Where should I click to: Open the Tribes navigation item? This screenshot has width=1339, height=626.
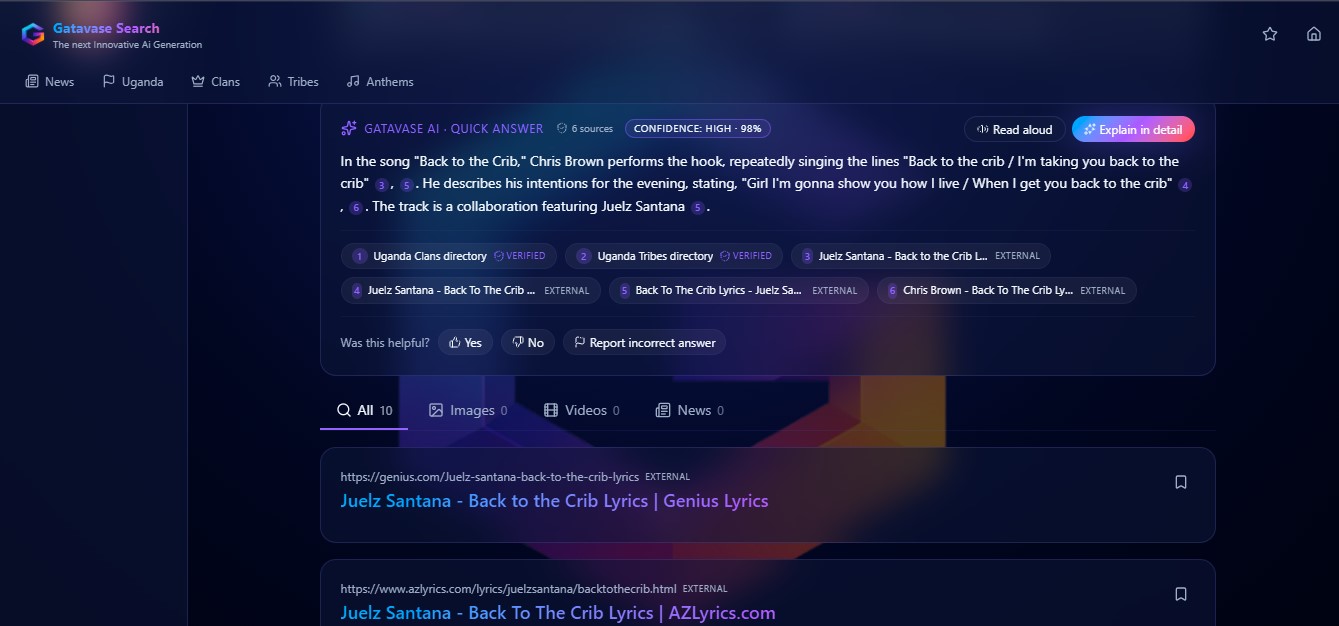(294, 82)
